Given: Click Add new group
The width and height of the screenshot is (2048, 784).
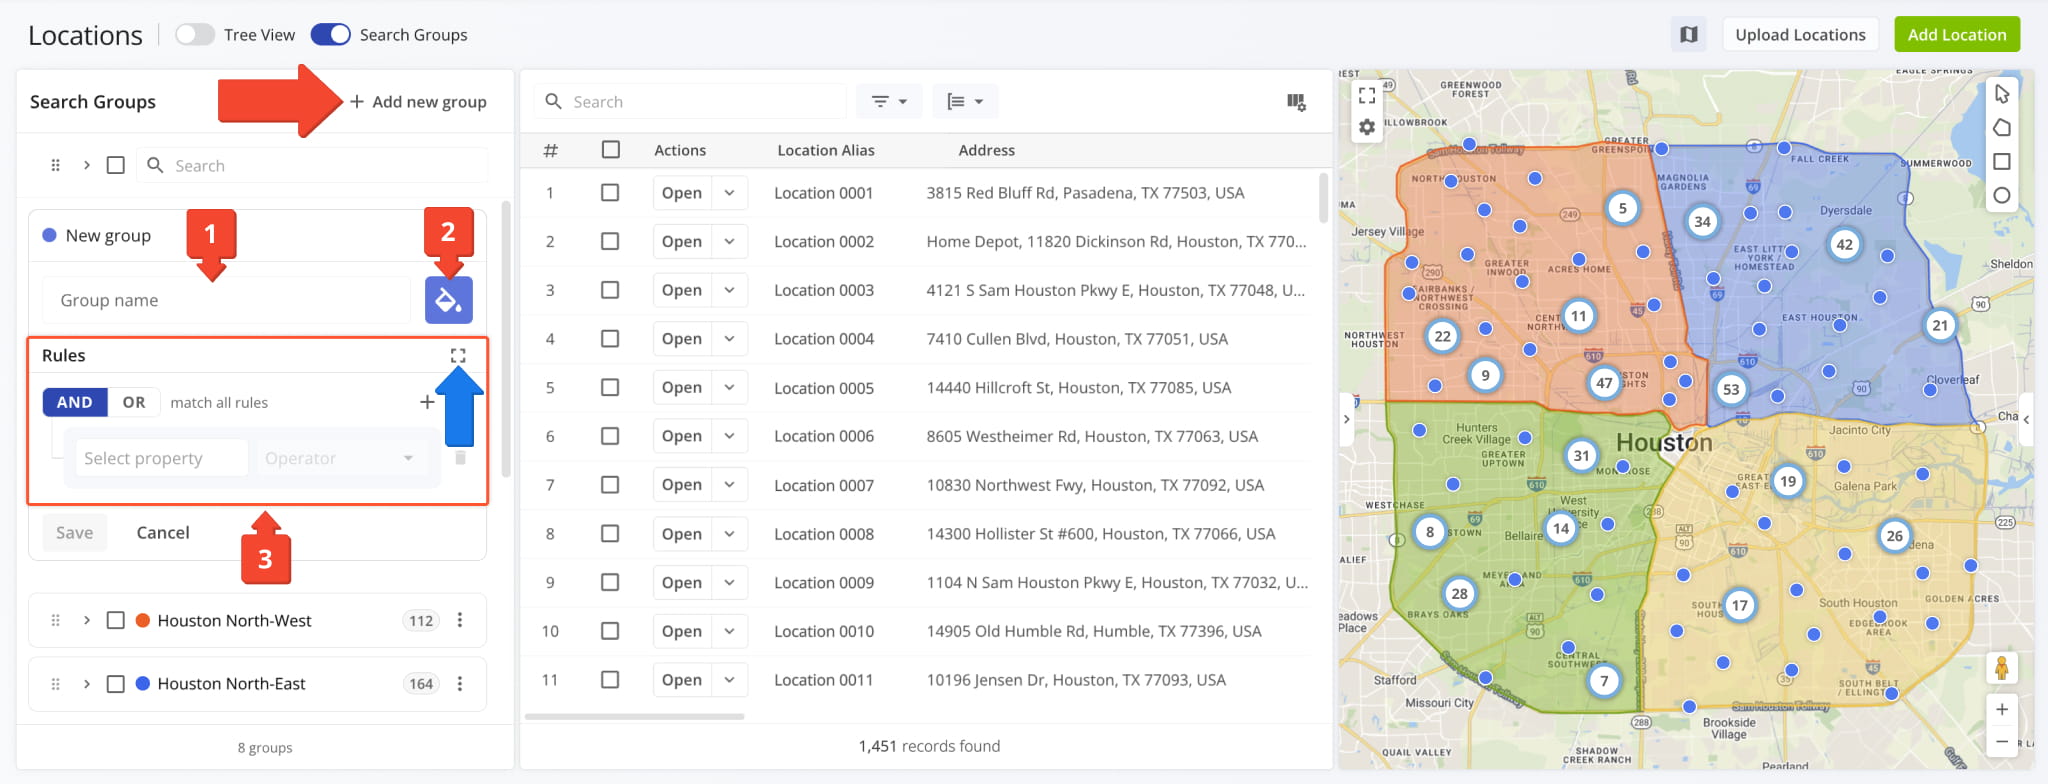Looking at the screenshot, I should (418, 101).
